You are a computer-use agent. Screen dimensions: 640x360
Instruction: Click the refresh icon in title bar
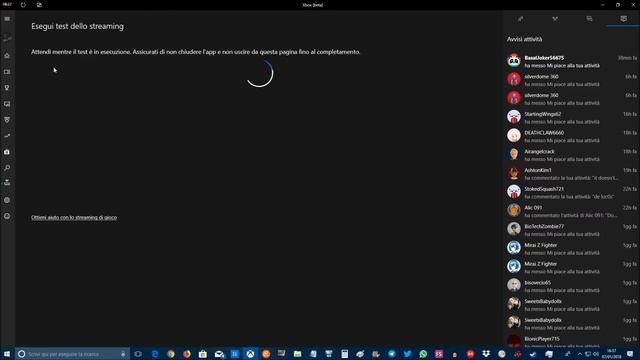pyautogui.click(x=23, y=5)
